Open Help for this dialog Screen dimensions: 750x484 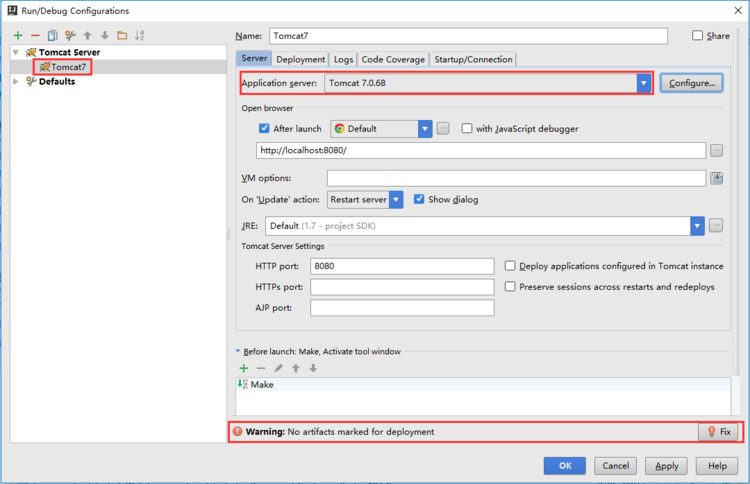click(717, 466)
